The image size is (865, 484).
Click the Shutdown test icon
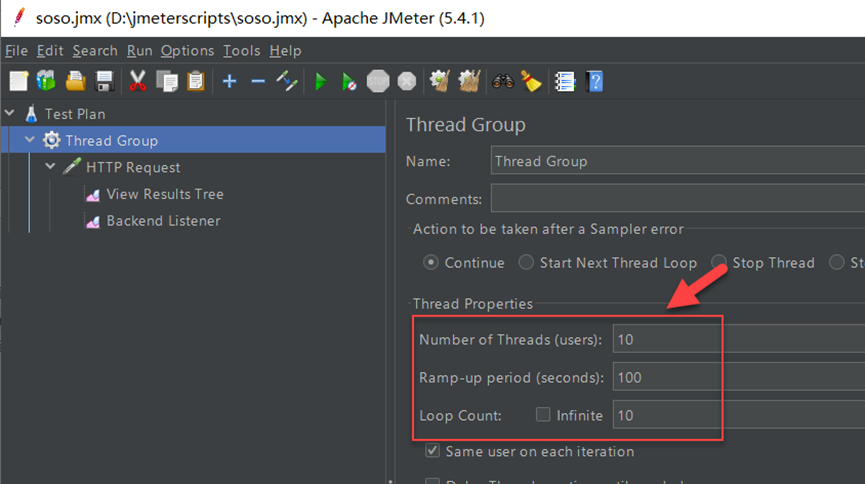tap(407, 82)
